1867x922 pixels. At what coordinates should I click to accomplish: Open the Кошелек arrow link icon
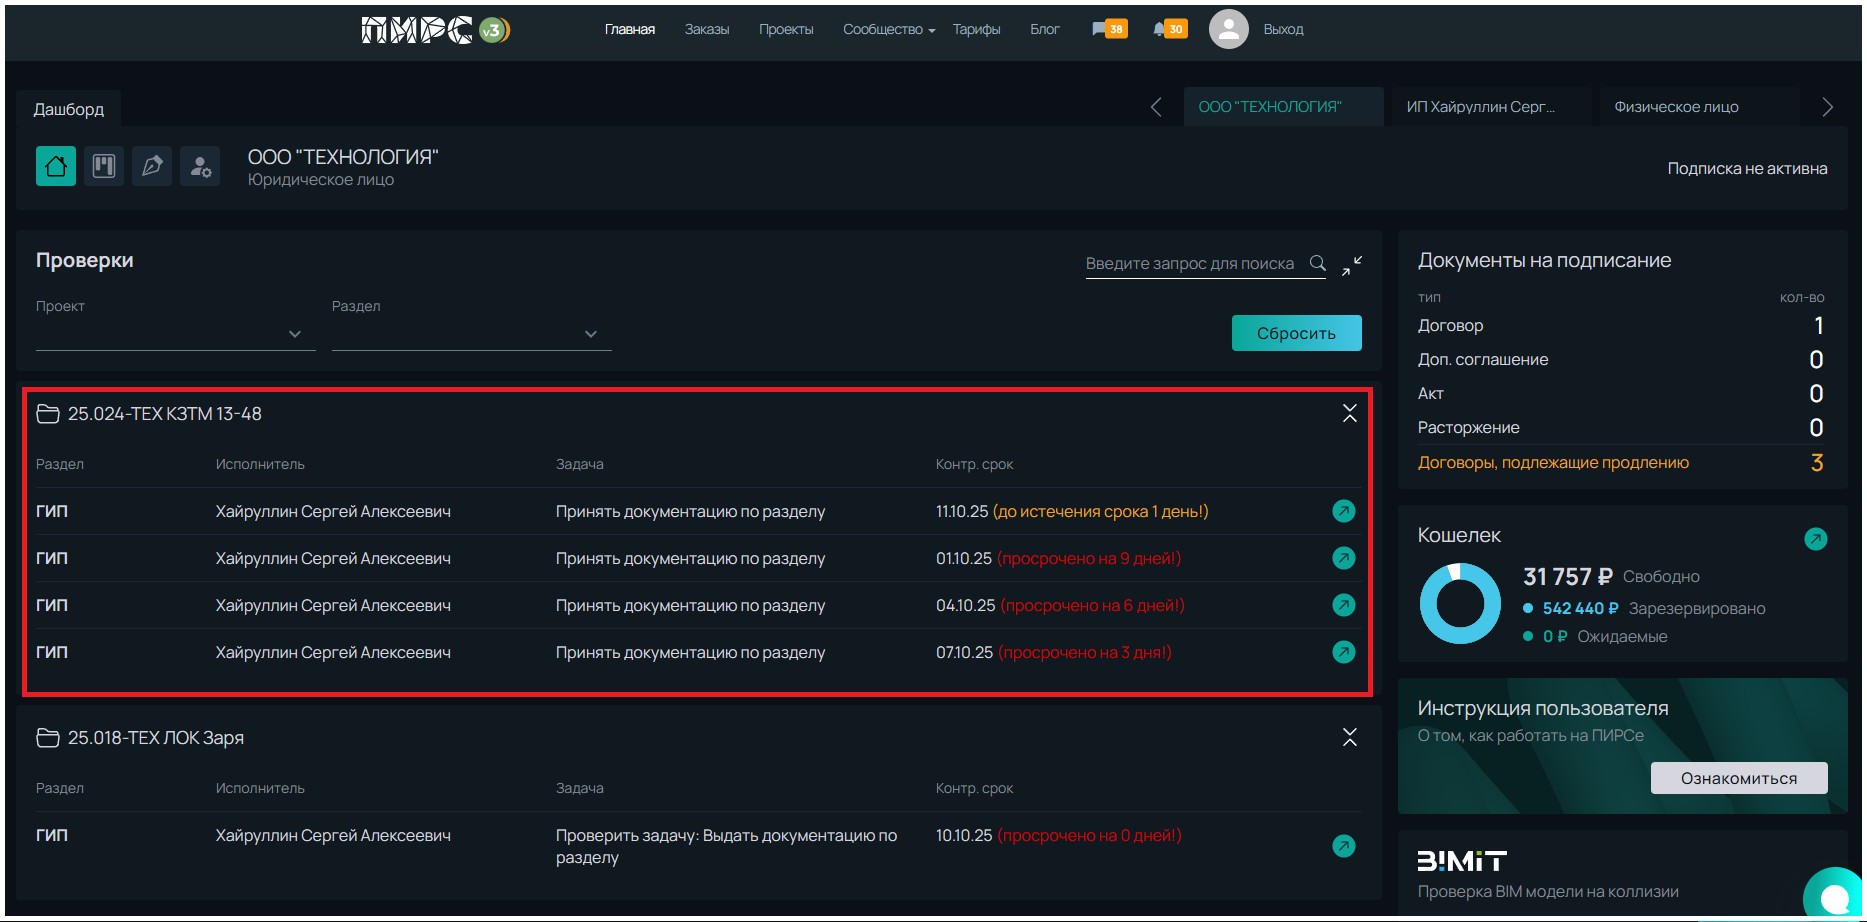(1815, 539)
